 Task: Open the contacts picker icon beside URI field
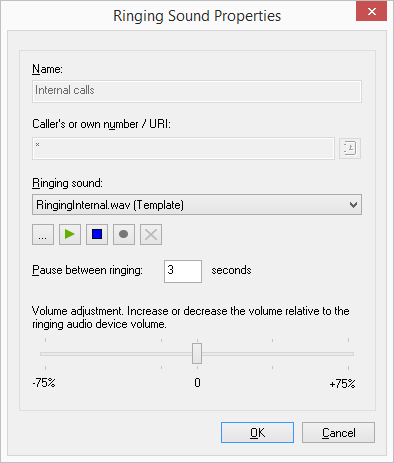[x=350, y=148]
